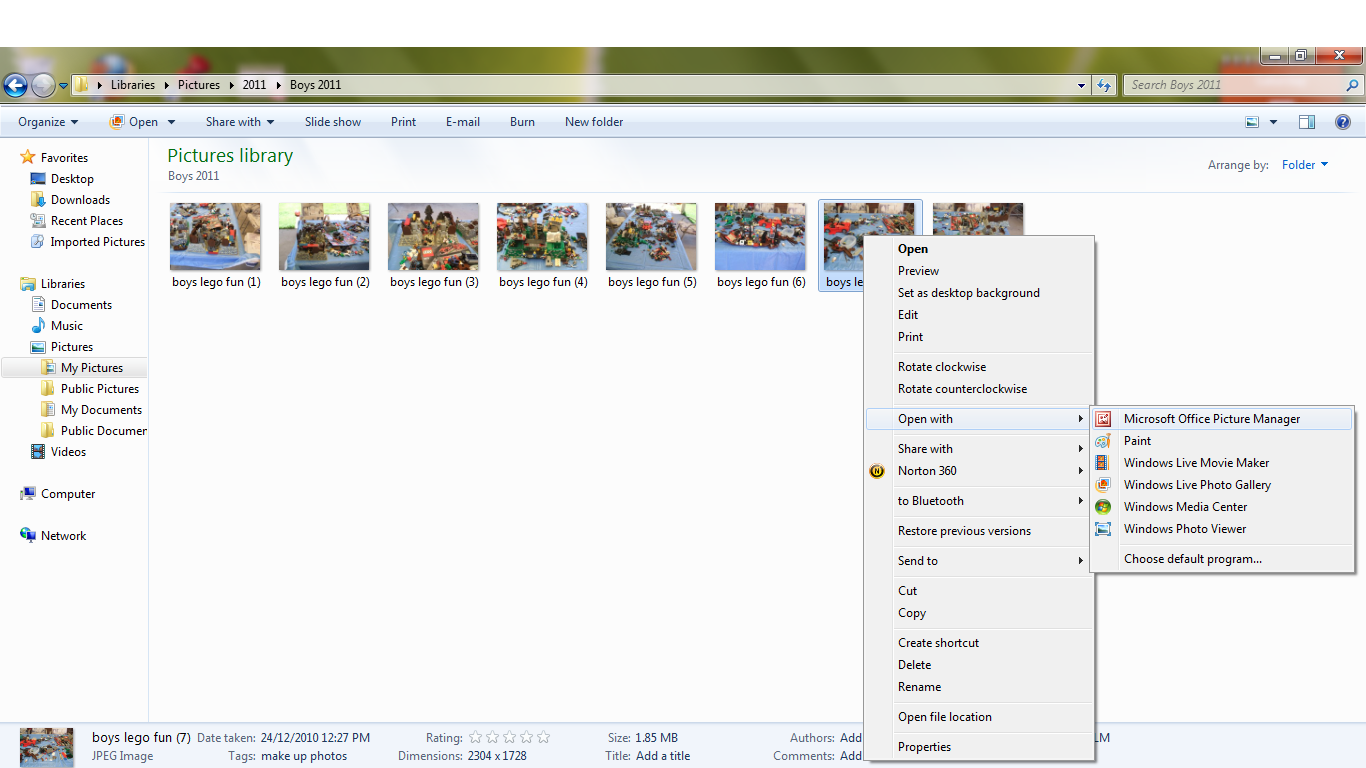Viewport: 1366px width, 768px height.
Task: Click the Back navigation arrow
Action: click(x=15, y=86)
